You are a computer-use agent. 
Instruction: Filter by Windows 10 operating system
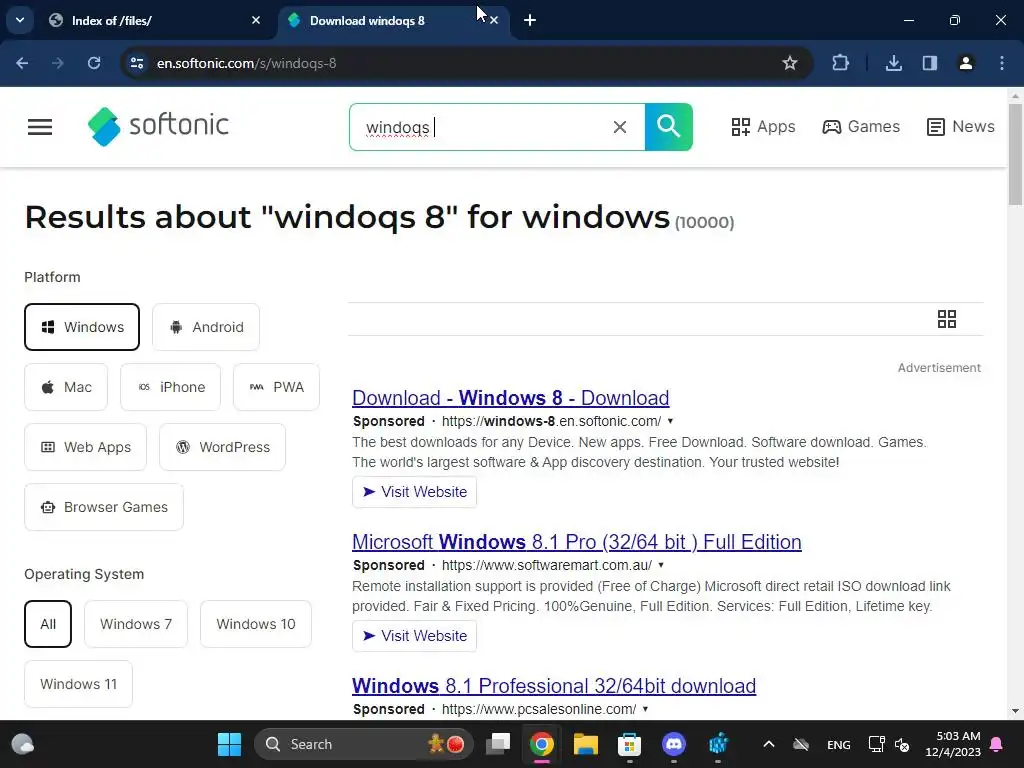(256, 624)
